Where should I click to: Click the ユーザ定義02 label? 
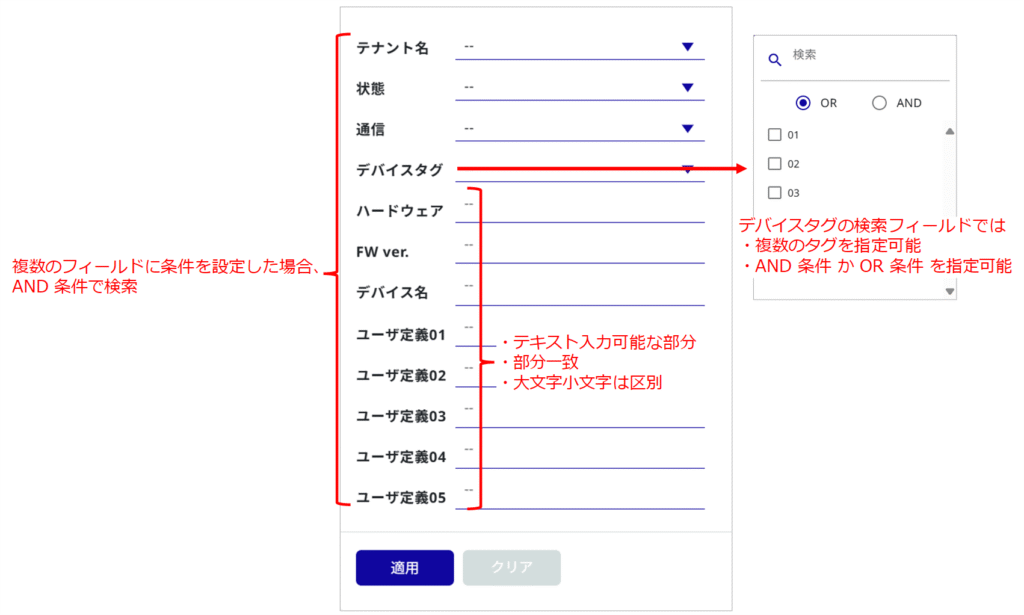pos(401,375)
